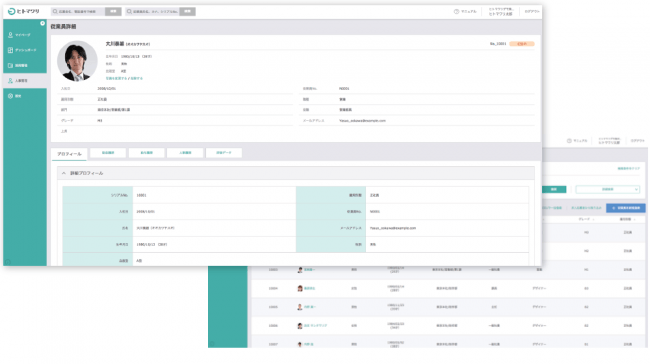Screen dimensions: 650x364
Task: Click avatar icon in row 10003, back window
Action: pyautogui.click(x=300, y=270)
